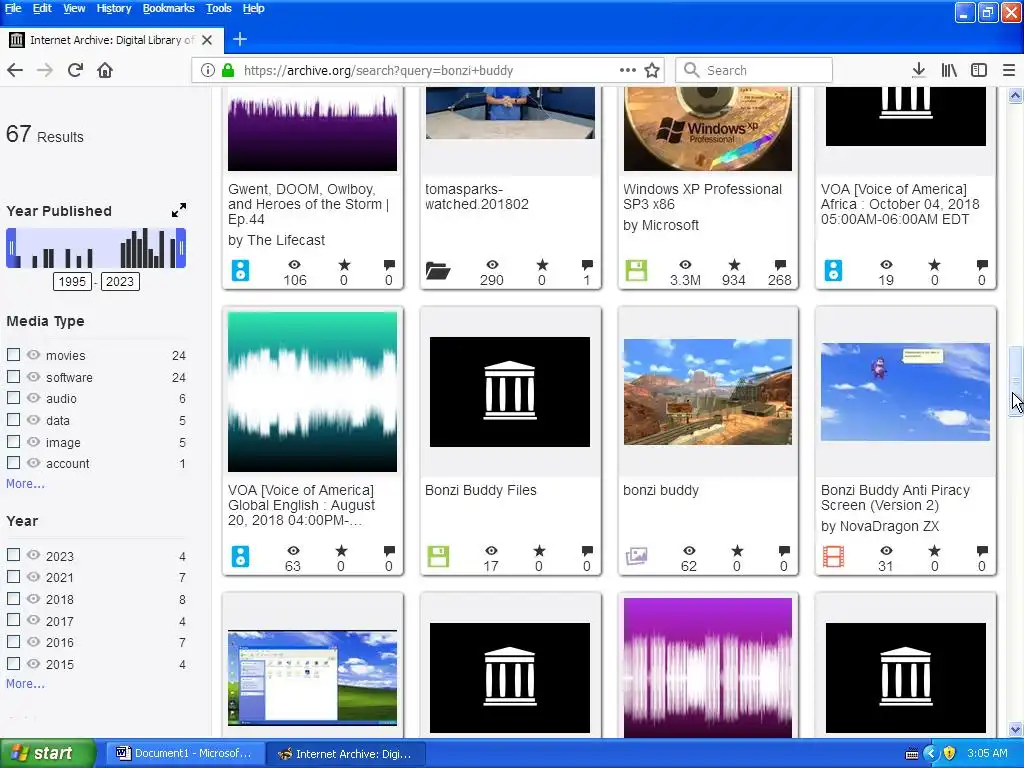Check the 2023 year checkbox
This screenshot has width=1024, height=768.
tap(13, 555)
